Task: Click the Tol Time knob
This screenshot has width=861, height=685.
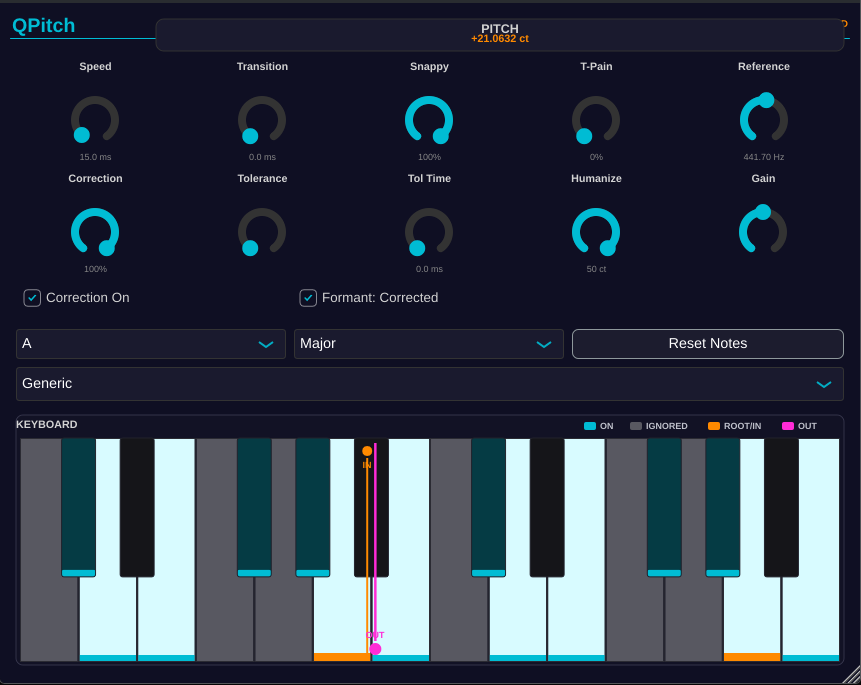Action: pyautogui.click(x=429, y=232)
